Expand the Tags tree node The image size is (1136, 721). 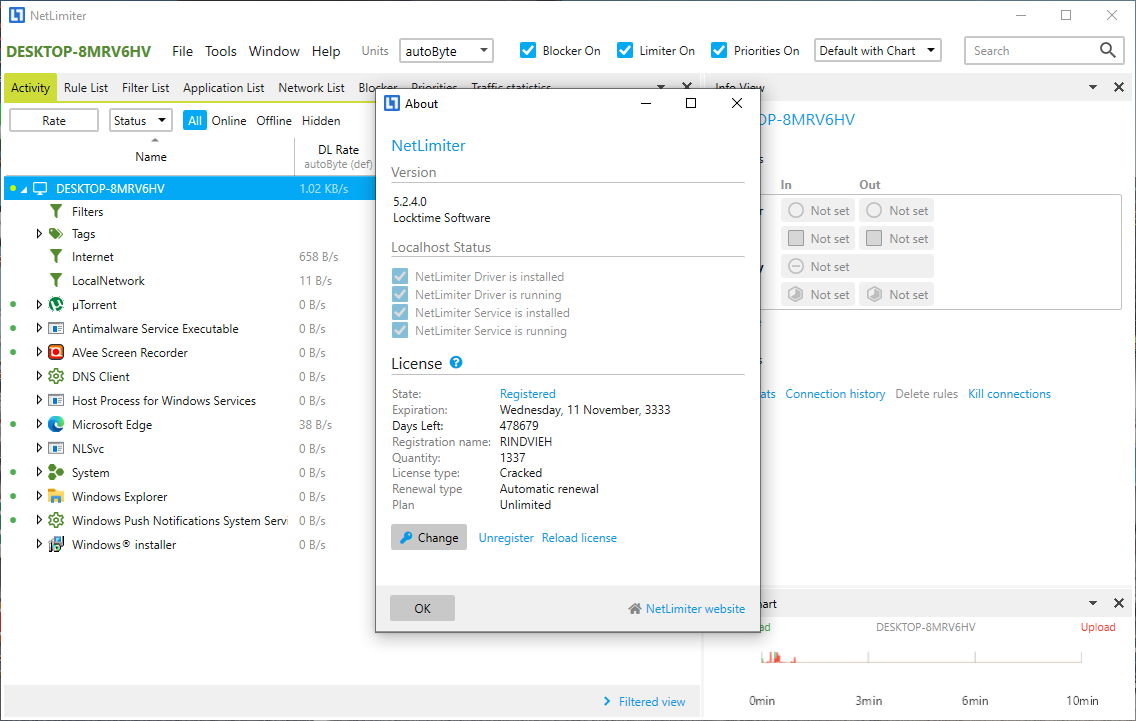pos(39,233)
